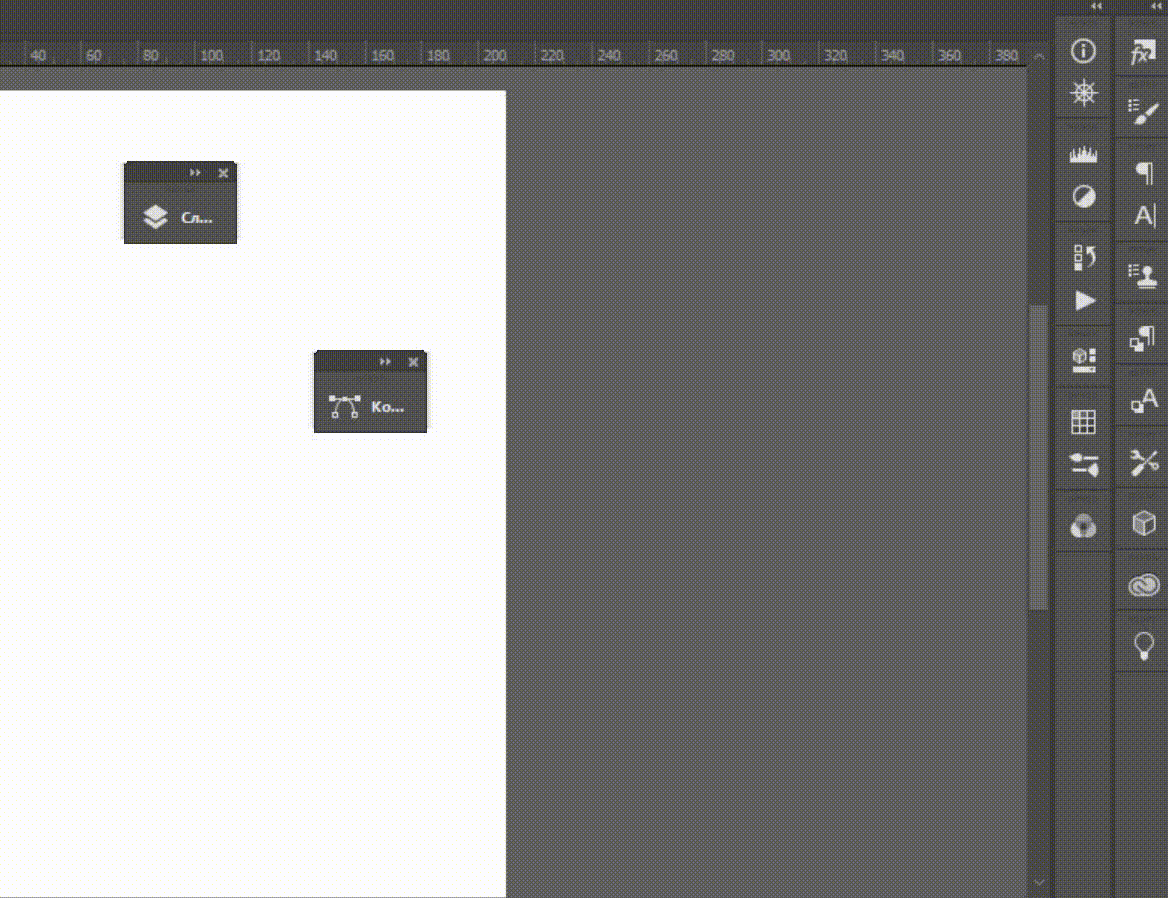Expand the Paths floating panel with double arrows

pos(385,362)
